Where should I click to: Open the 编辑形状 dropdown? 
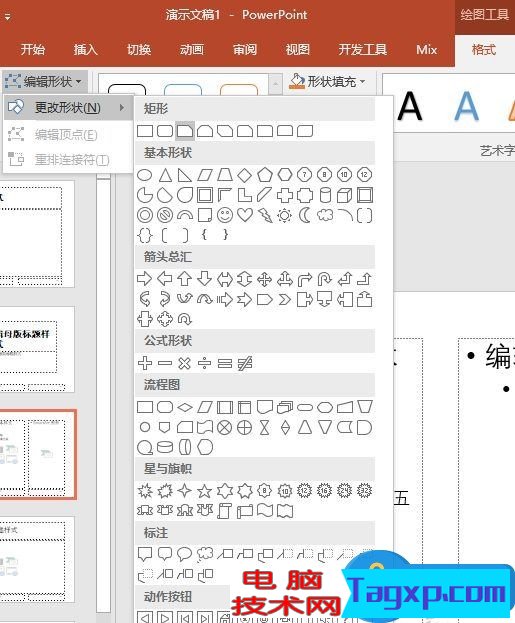point(45,81)
